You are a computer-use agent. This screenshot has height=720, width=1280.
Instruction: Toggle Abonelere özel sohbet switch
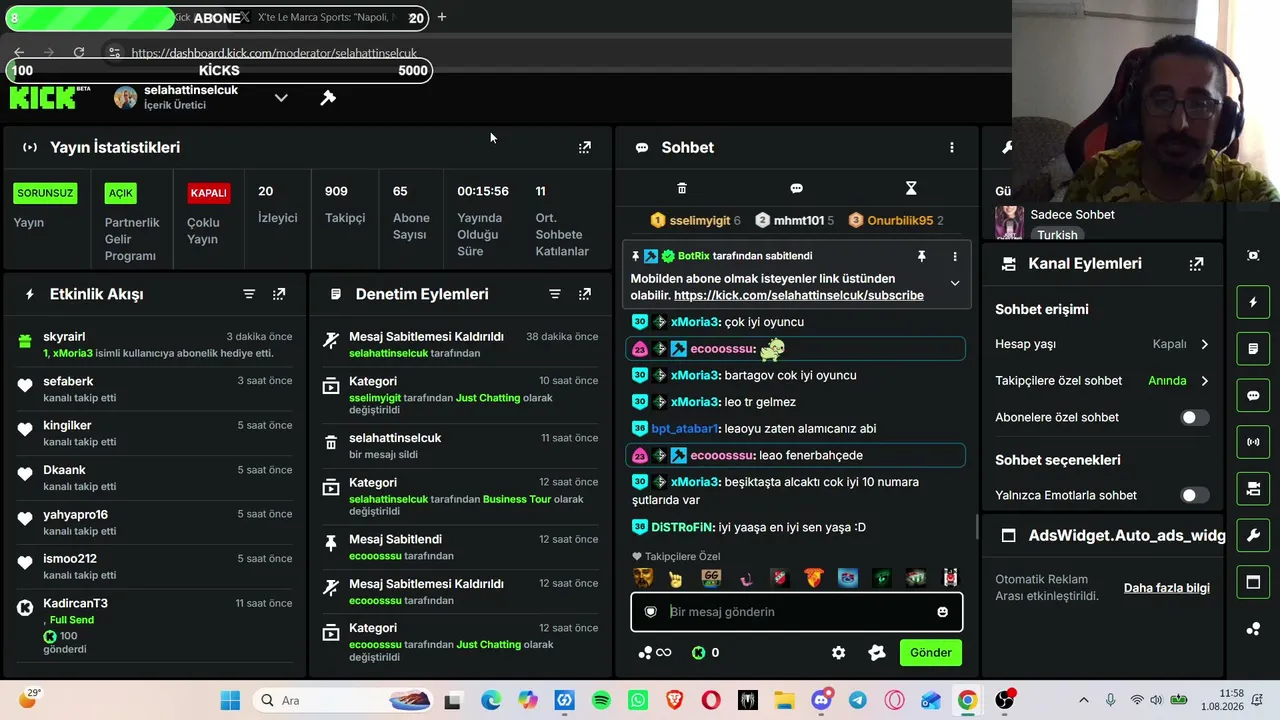pos(1194,417)
